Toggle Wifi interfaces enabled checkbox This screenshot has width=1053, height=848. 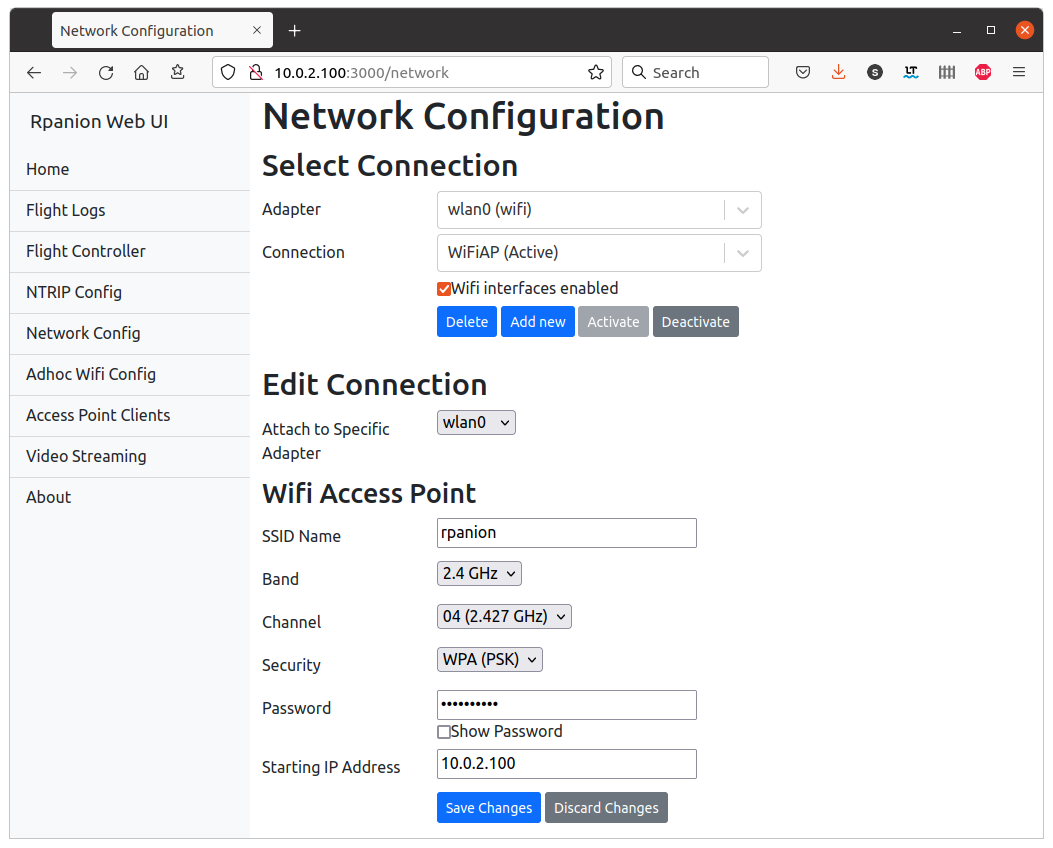(444, 289)
